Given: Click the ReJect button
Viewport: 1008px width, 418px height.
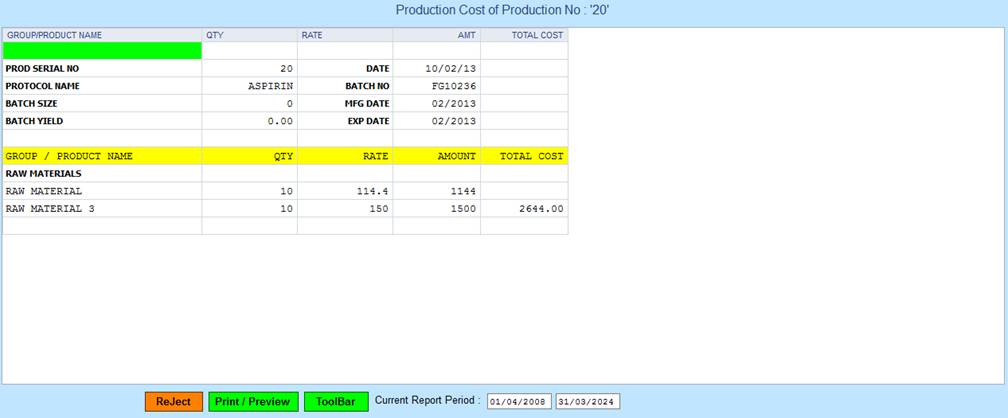Looking at the screenshot, I should pos(173,401).
